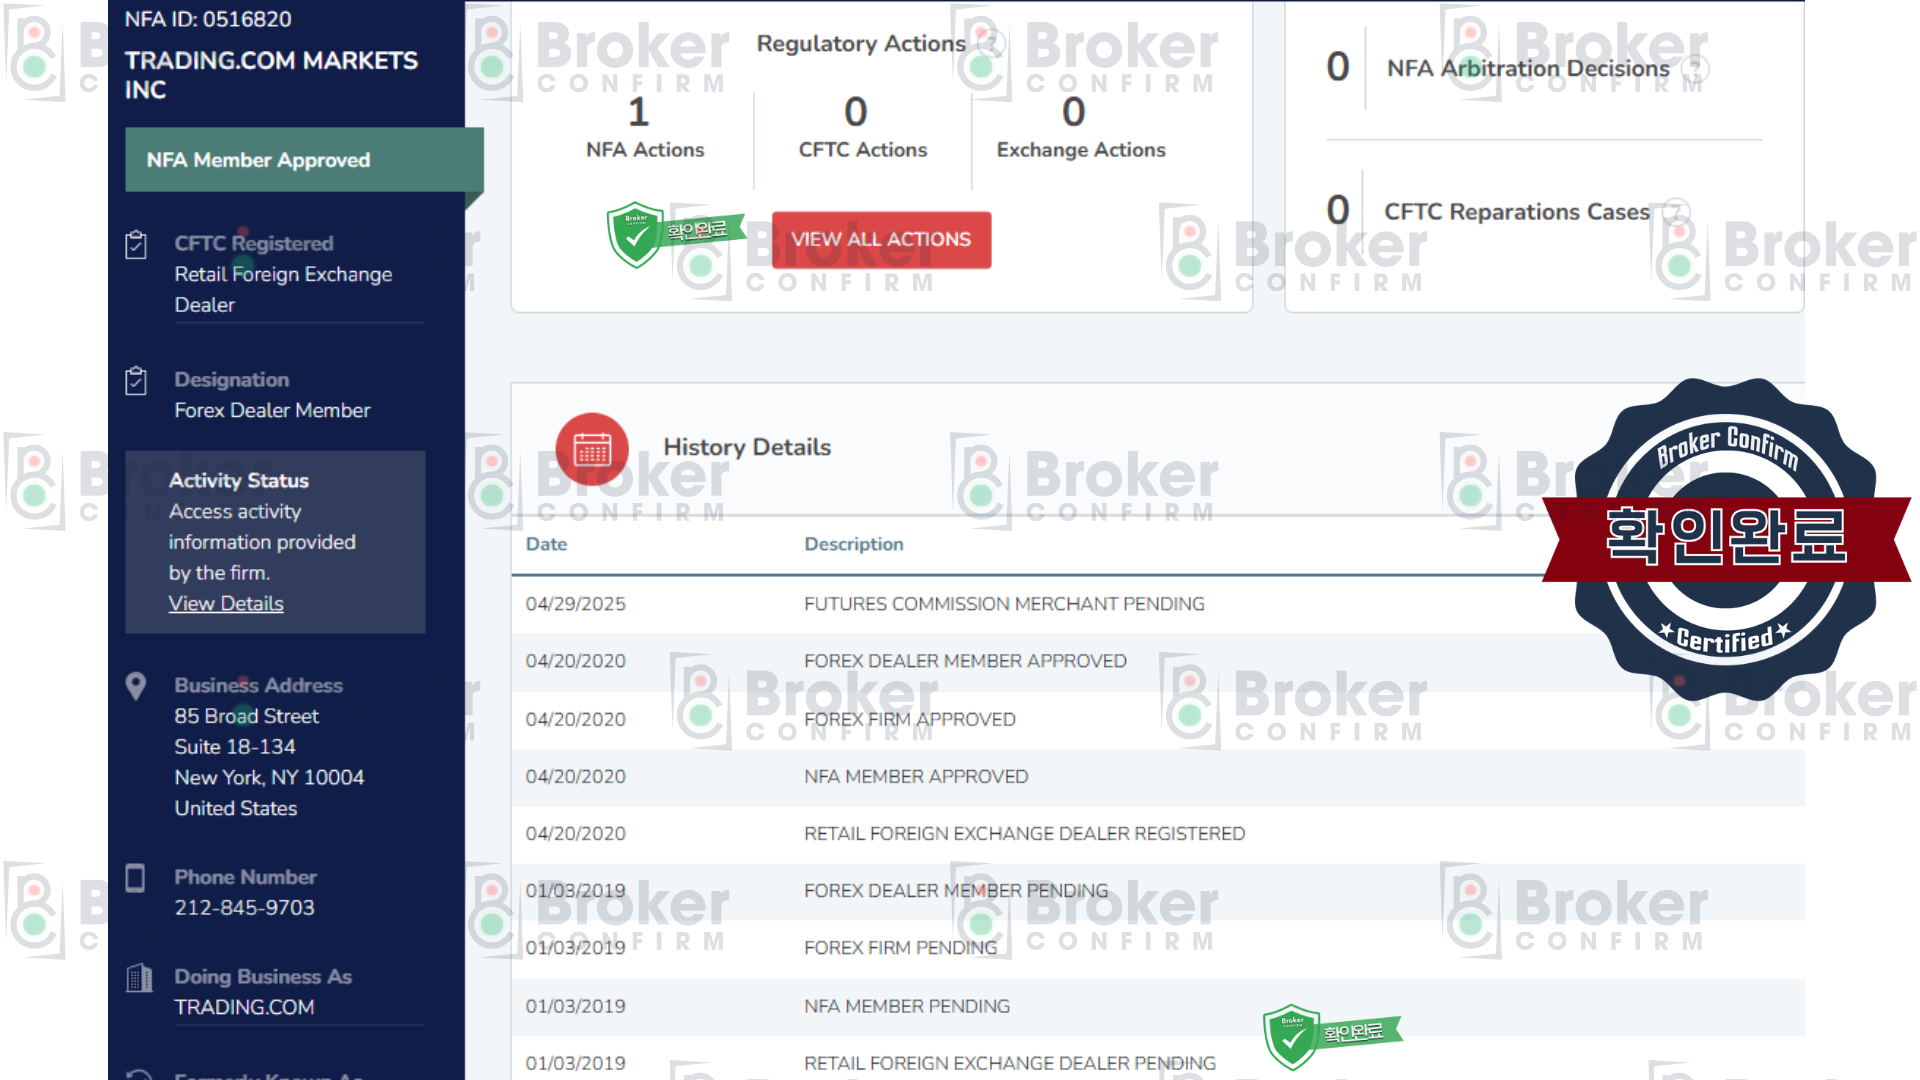Image resolution: width=1920 pixels, height=1080 pixels.
Task: Click the red calendar History Details icon
Action: tap(592, 449)
